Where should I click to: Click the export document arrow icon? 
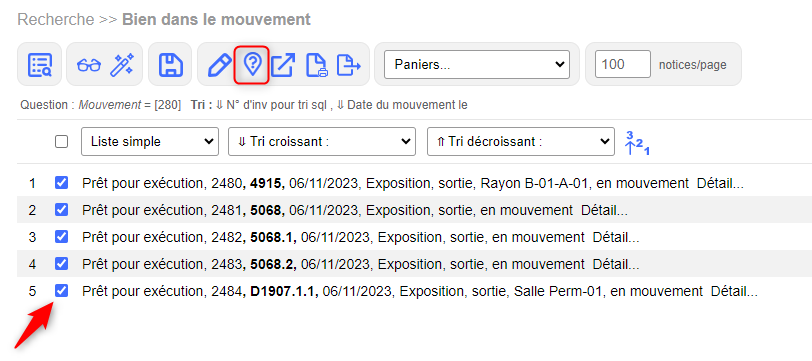click(348, 65)
